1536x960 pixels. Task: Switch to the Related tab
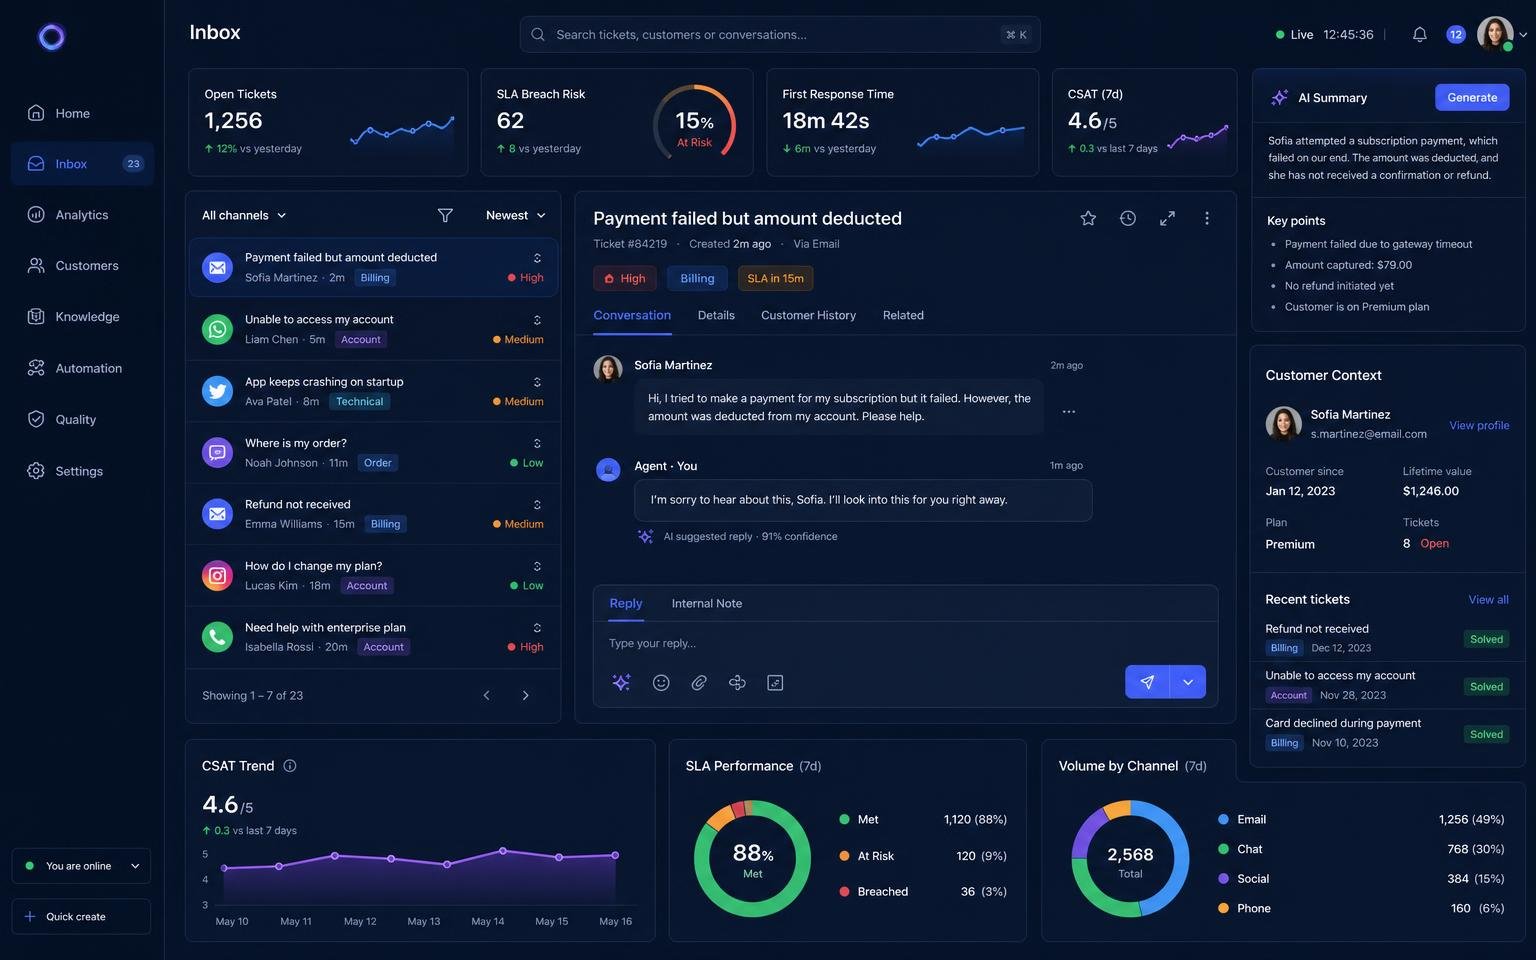click(x=903, y=315)
